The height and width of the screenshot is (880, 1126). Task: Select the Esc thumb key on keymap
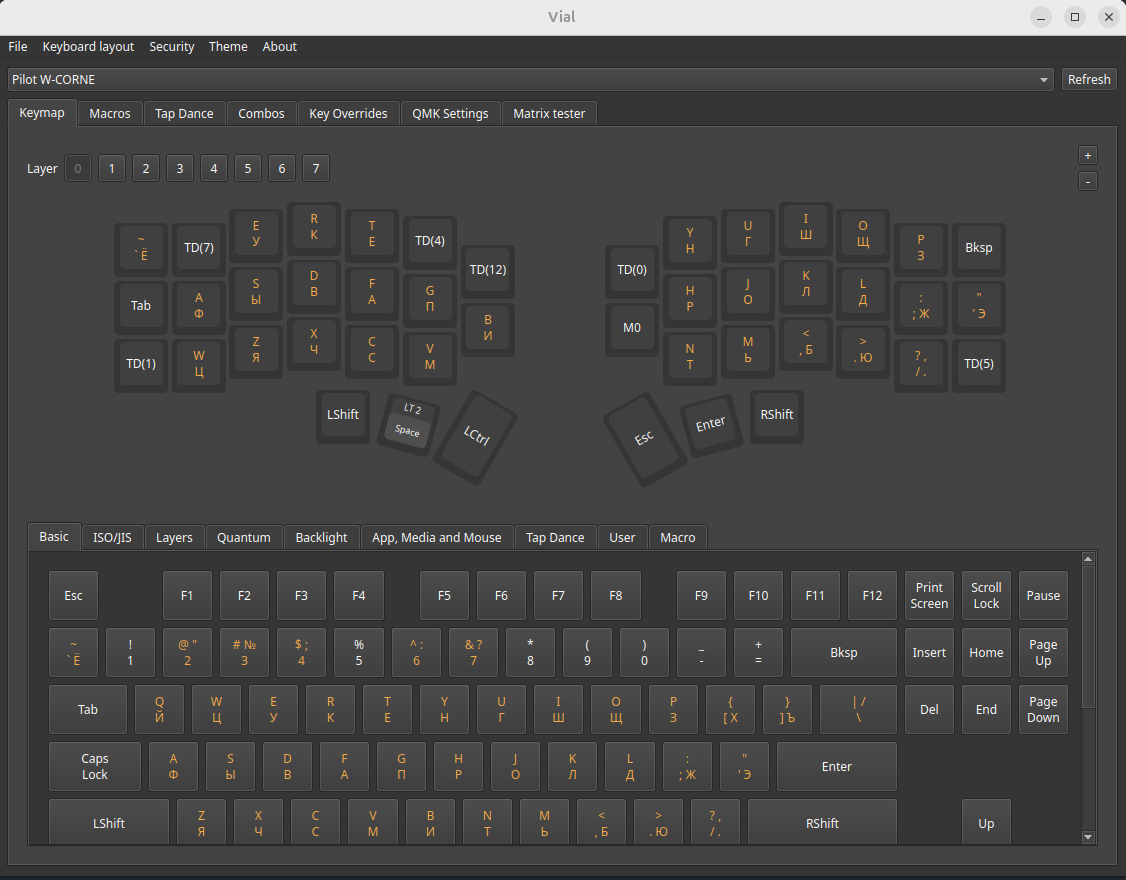[x=644, y=438]
